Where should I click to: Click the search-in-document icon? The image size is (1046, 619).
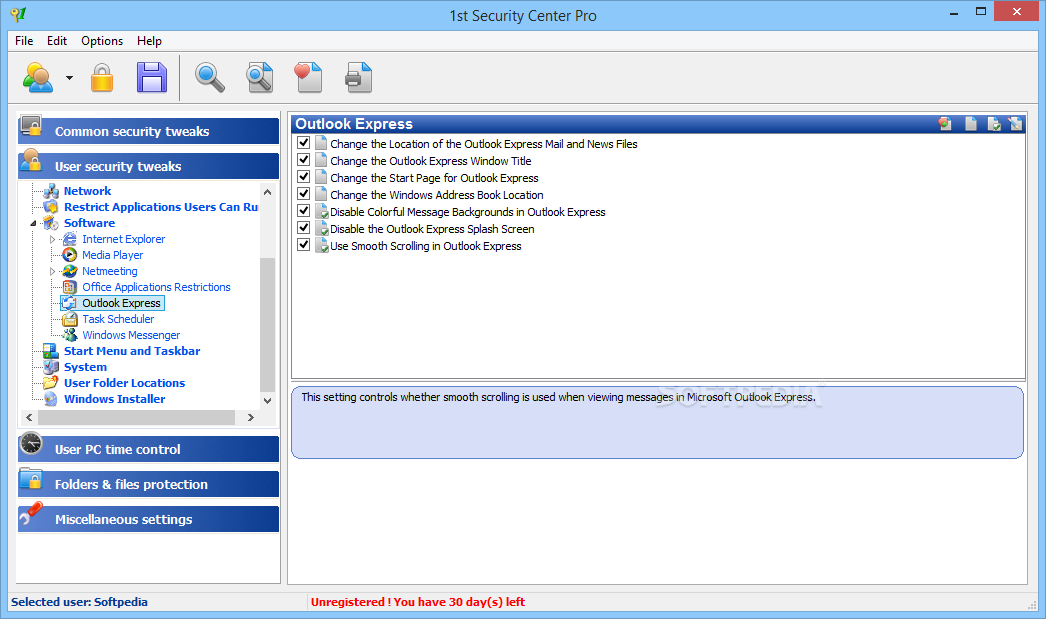[x=259, y=77]
